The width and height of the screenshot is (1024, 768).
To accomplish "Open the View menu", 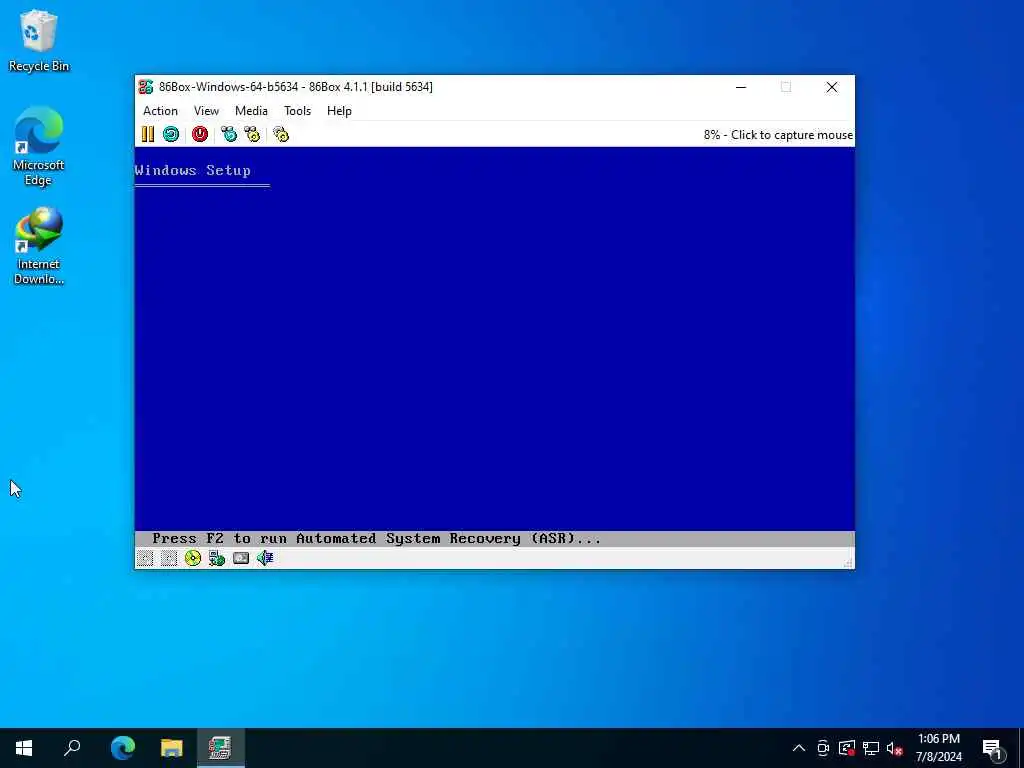I will click(x=206, y=111).
